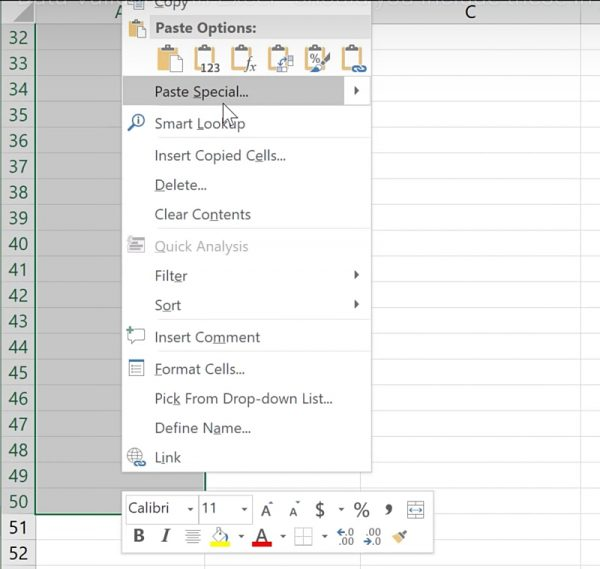Click Clear Contents in context menu
The image size is (600, 569).
tap(202, 214)
